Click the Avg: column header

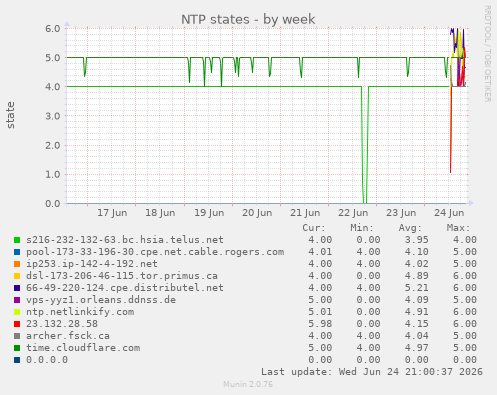click(x=410, y=228)
